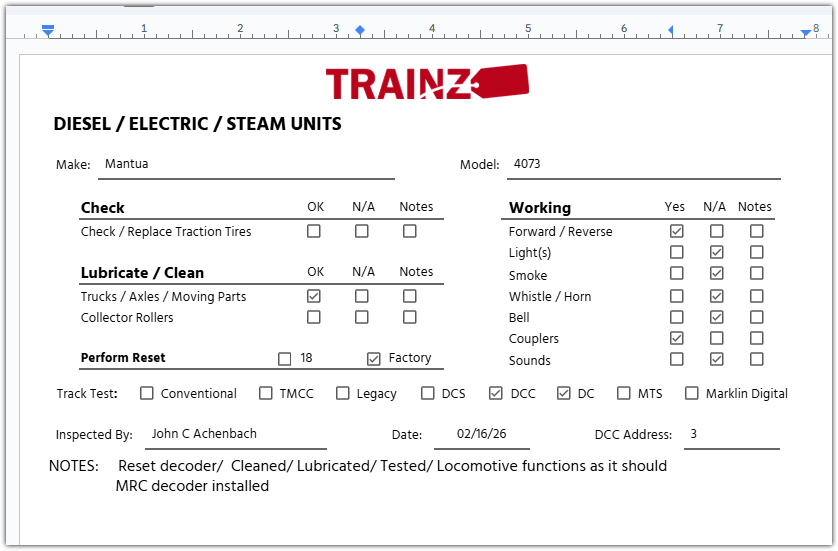Check the 18 reset checkbox
838x551 pixels.
tap(285, 359)
